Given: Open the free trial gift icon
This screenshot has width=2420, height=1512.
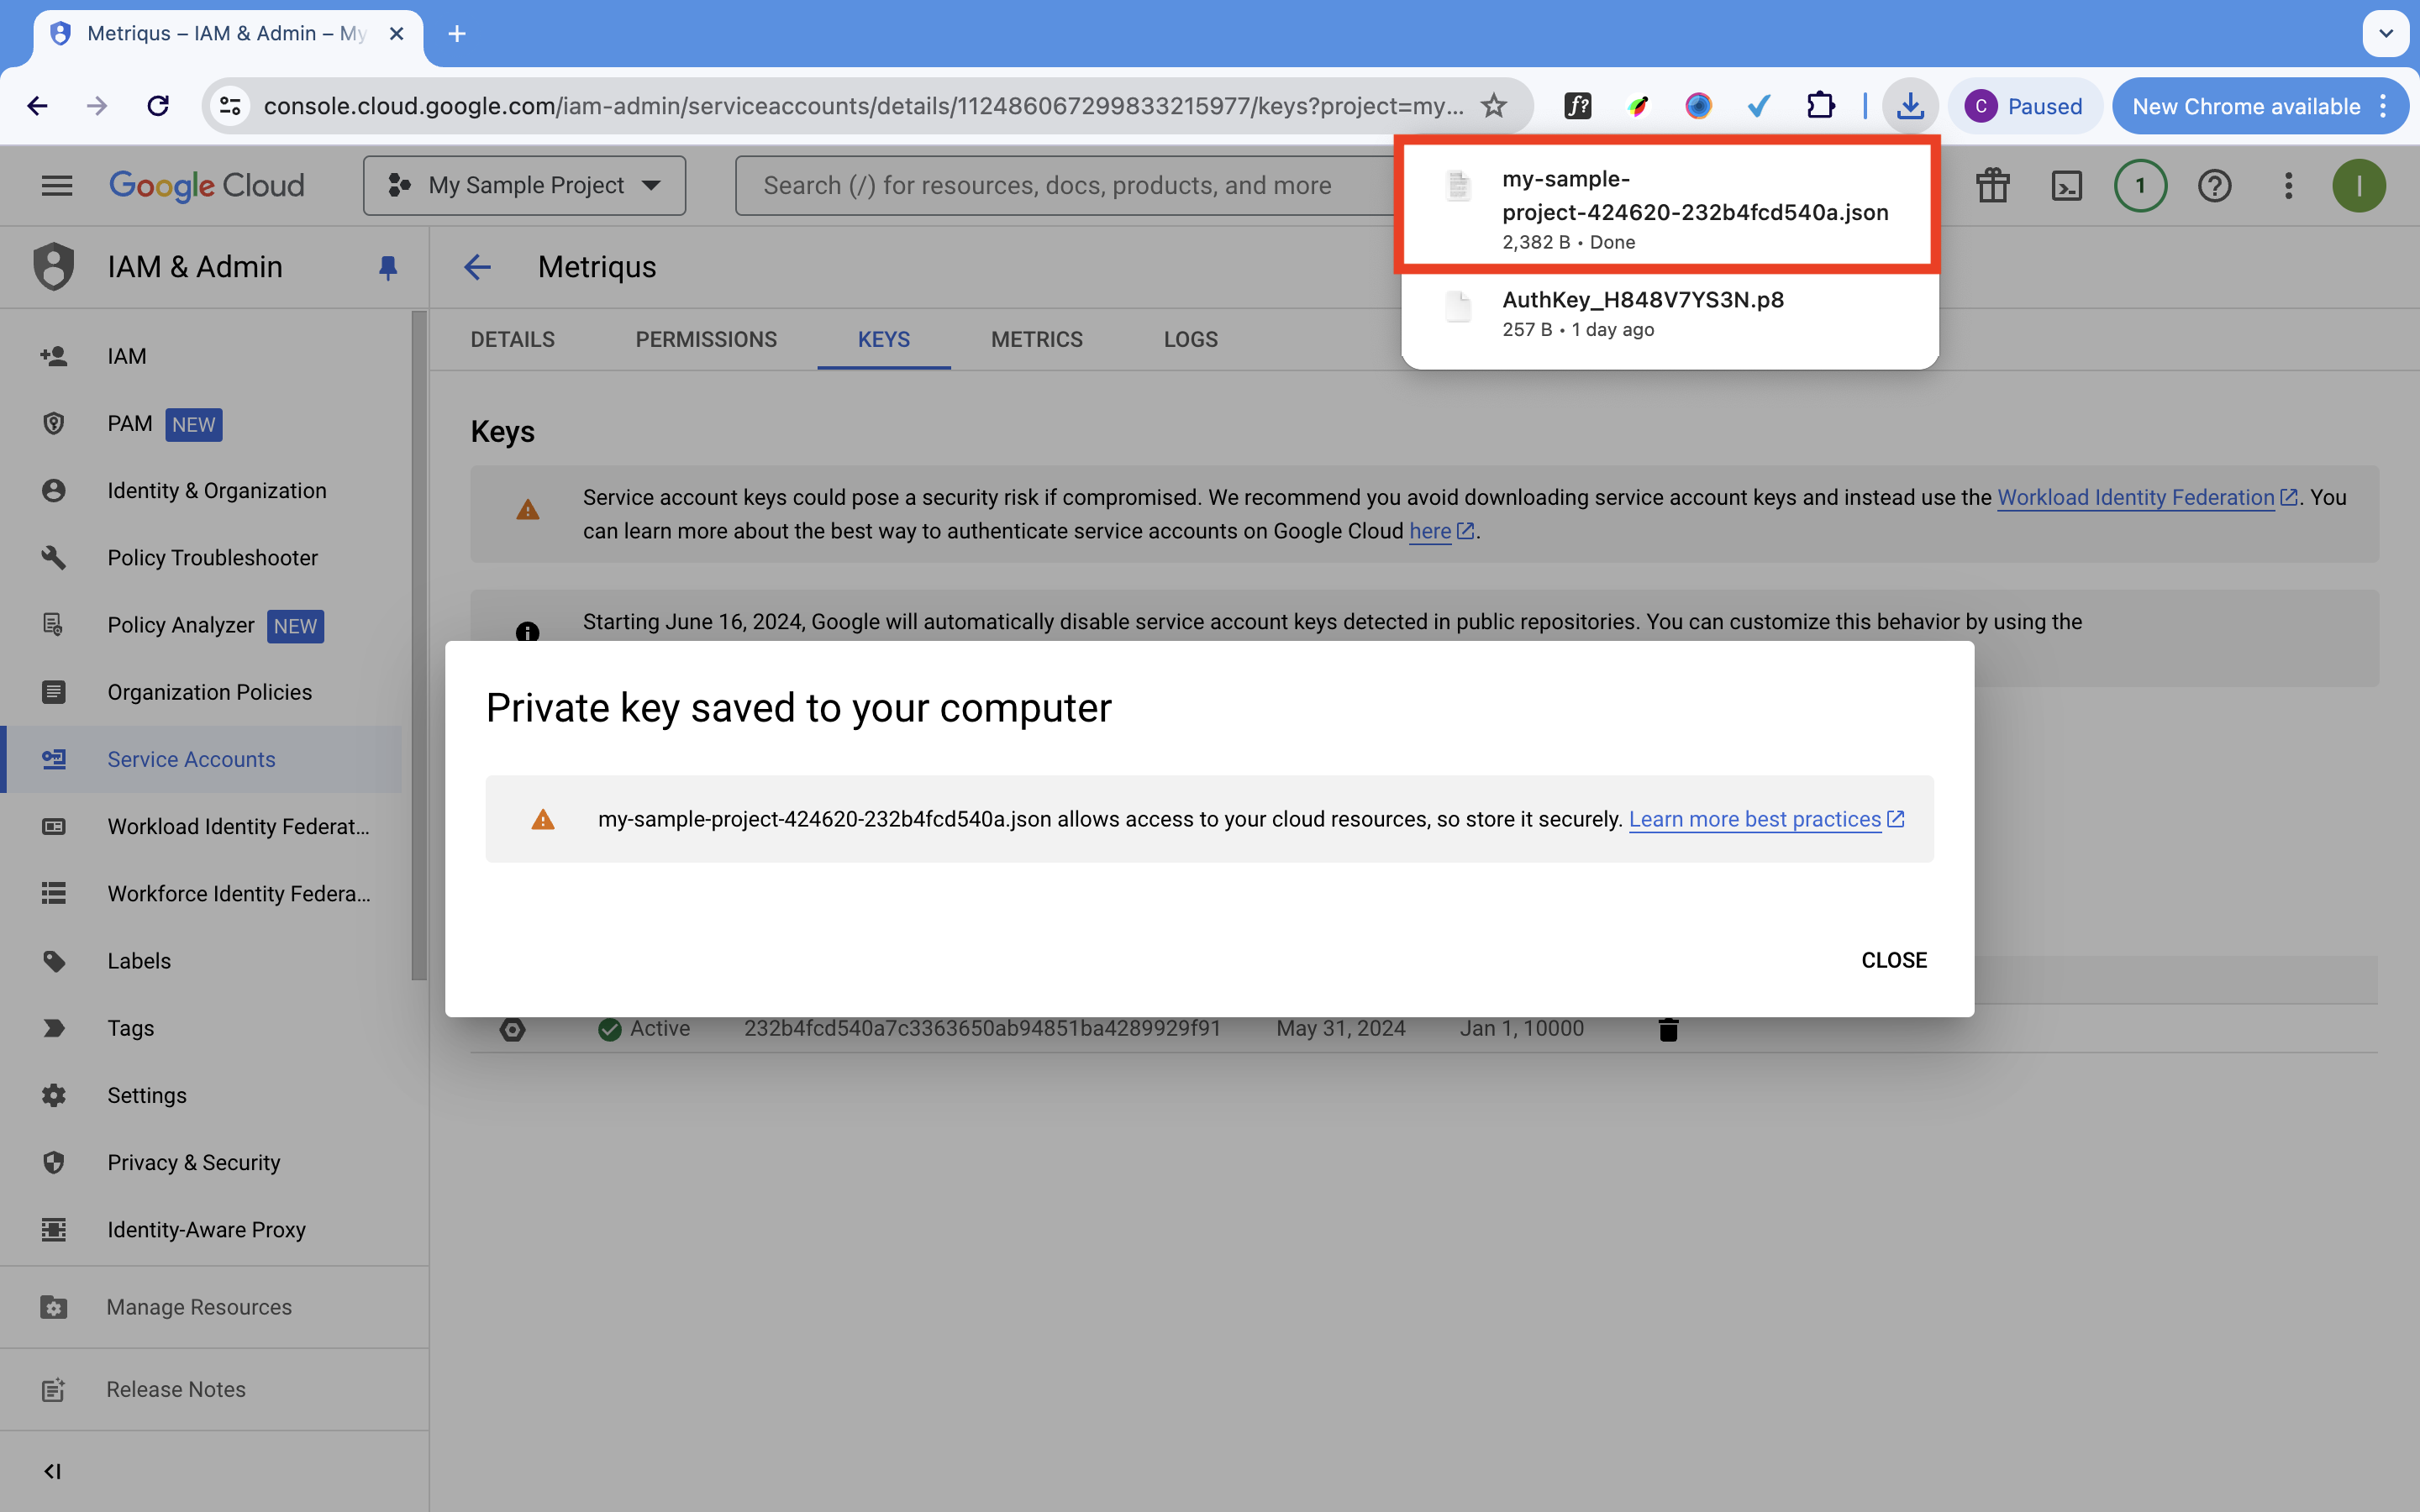Looking at the screenshot, I should pos(1992,185).
